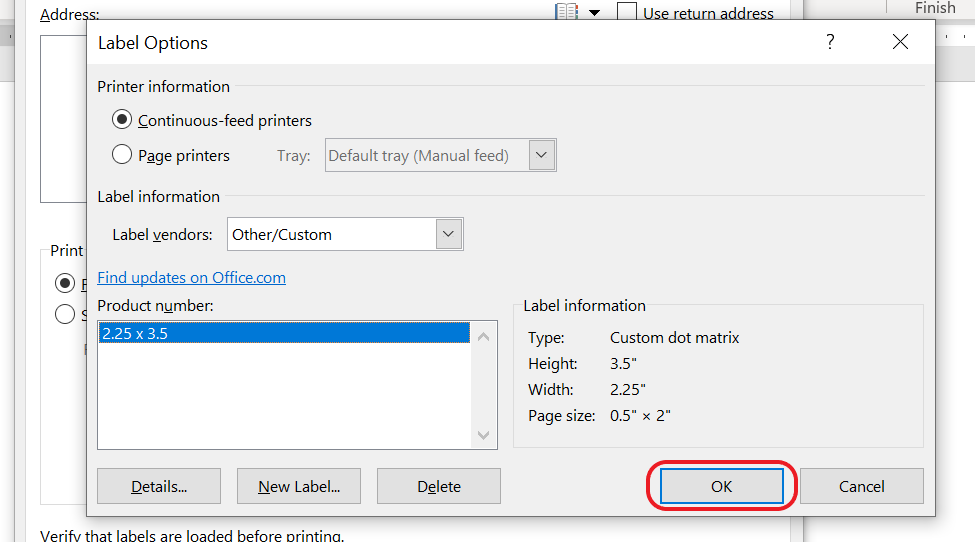
Task: Click the Finish group label in ribbon
Action: 935,8
